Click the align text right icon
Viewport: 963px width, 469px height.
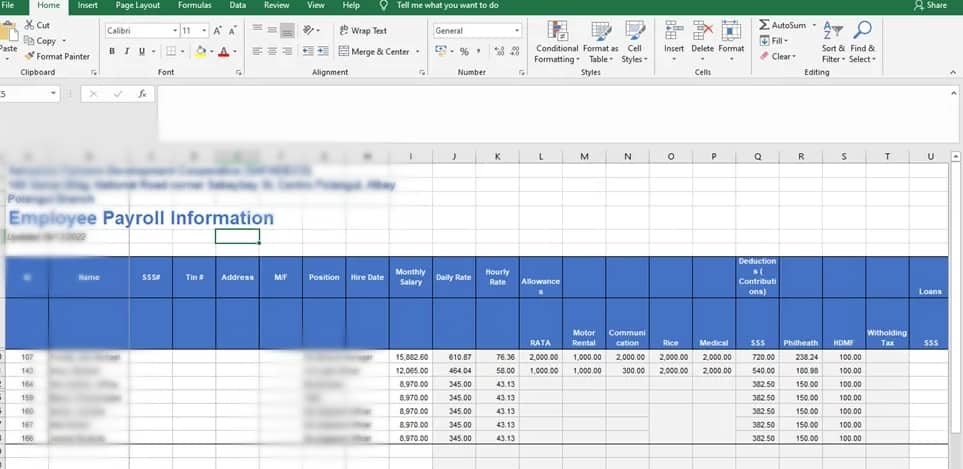pyautogui.click(x=287, y=52)
